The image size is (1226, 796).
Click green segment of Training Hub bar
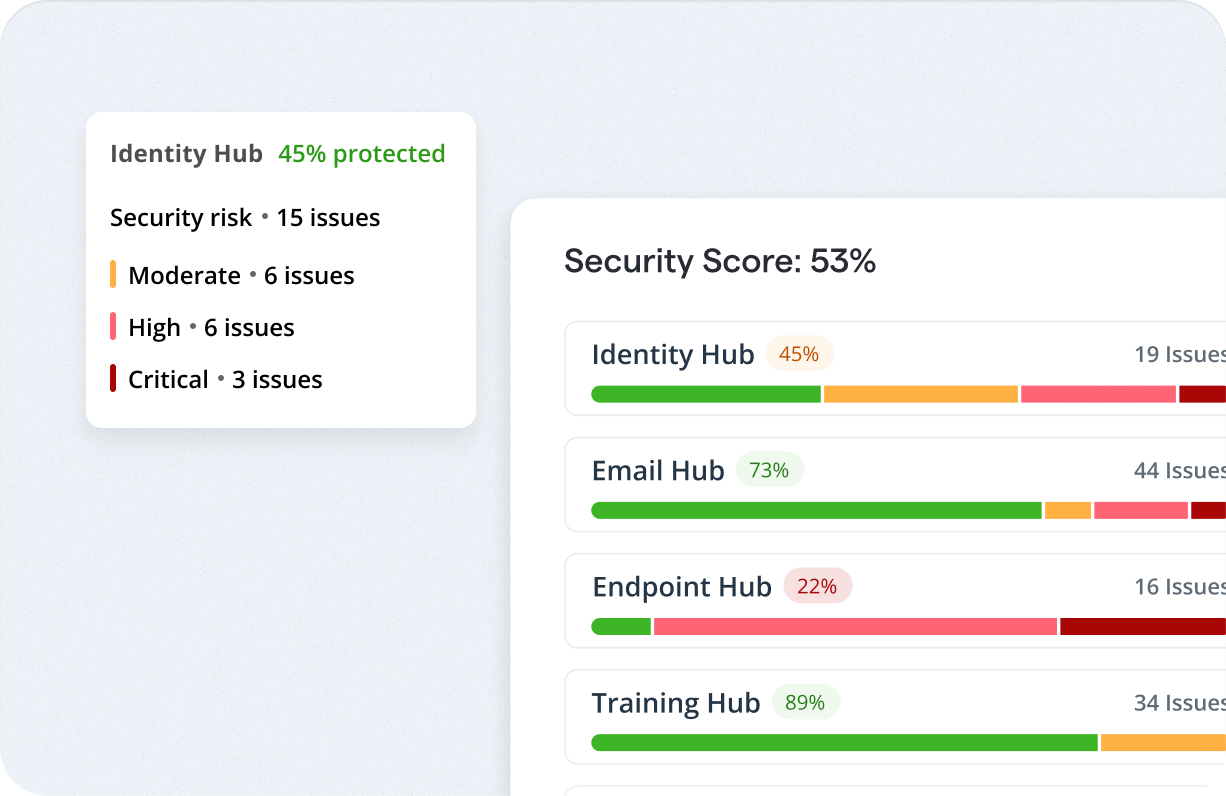845,742
